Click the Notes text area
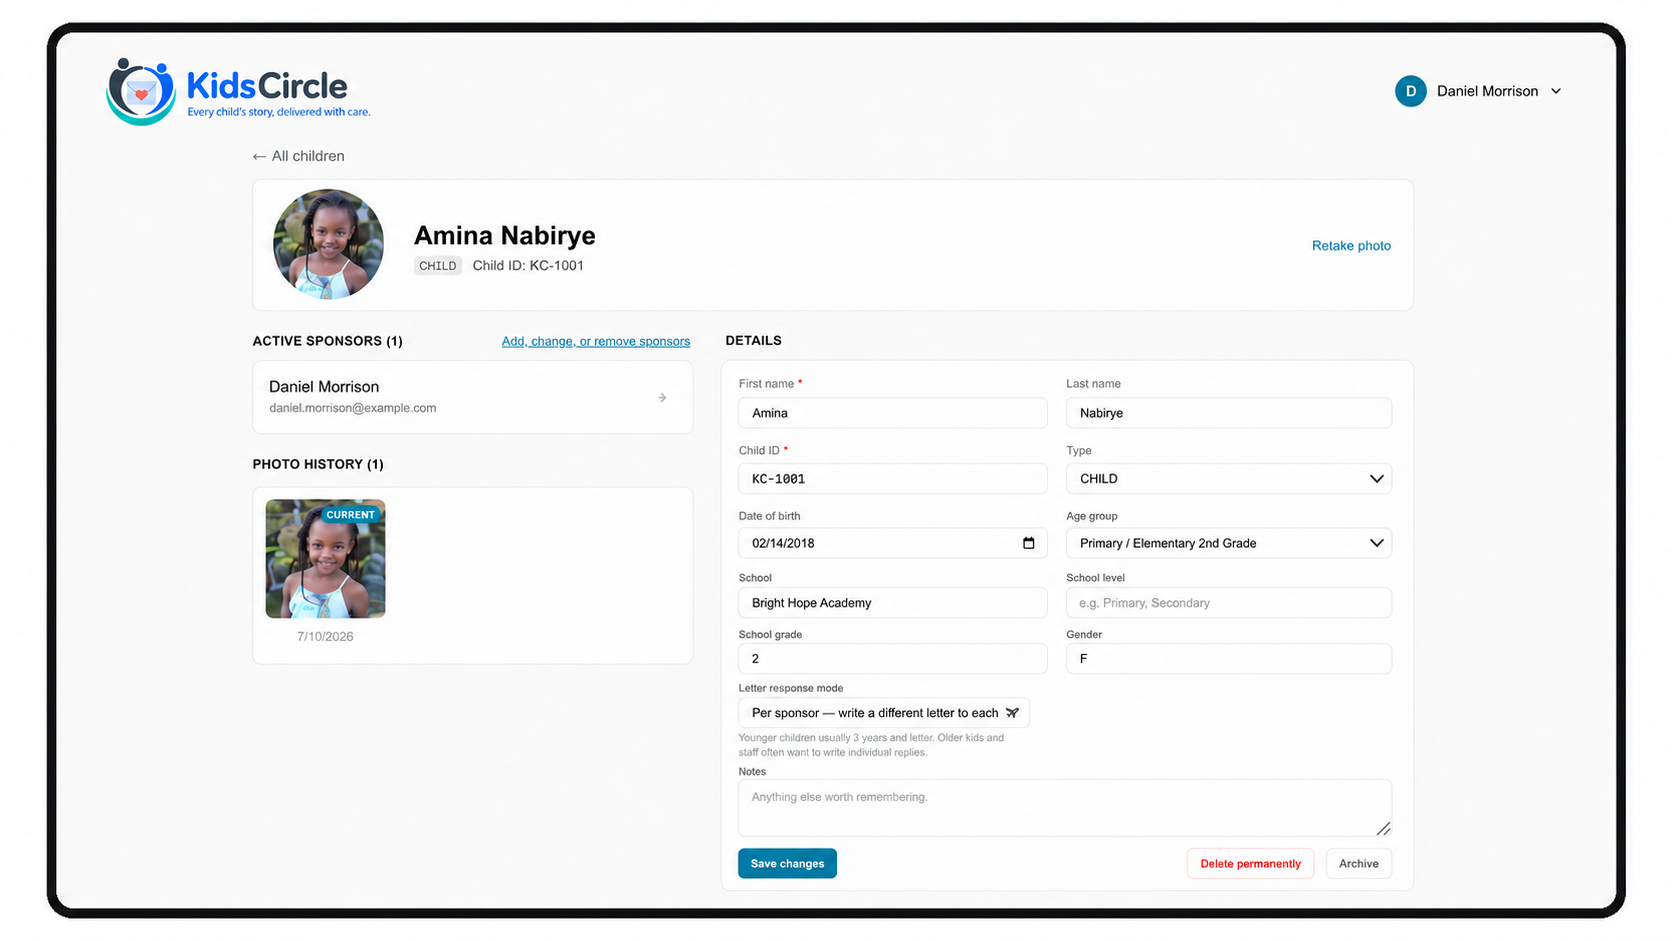 pos(1064,808)
